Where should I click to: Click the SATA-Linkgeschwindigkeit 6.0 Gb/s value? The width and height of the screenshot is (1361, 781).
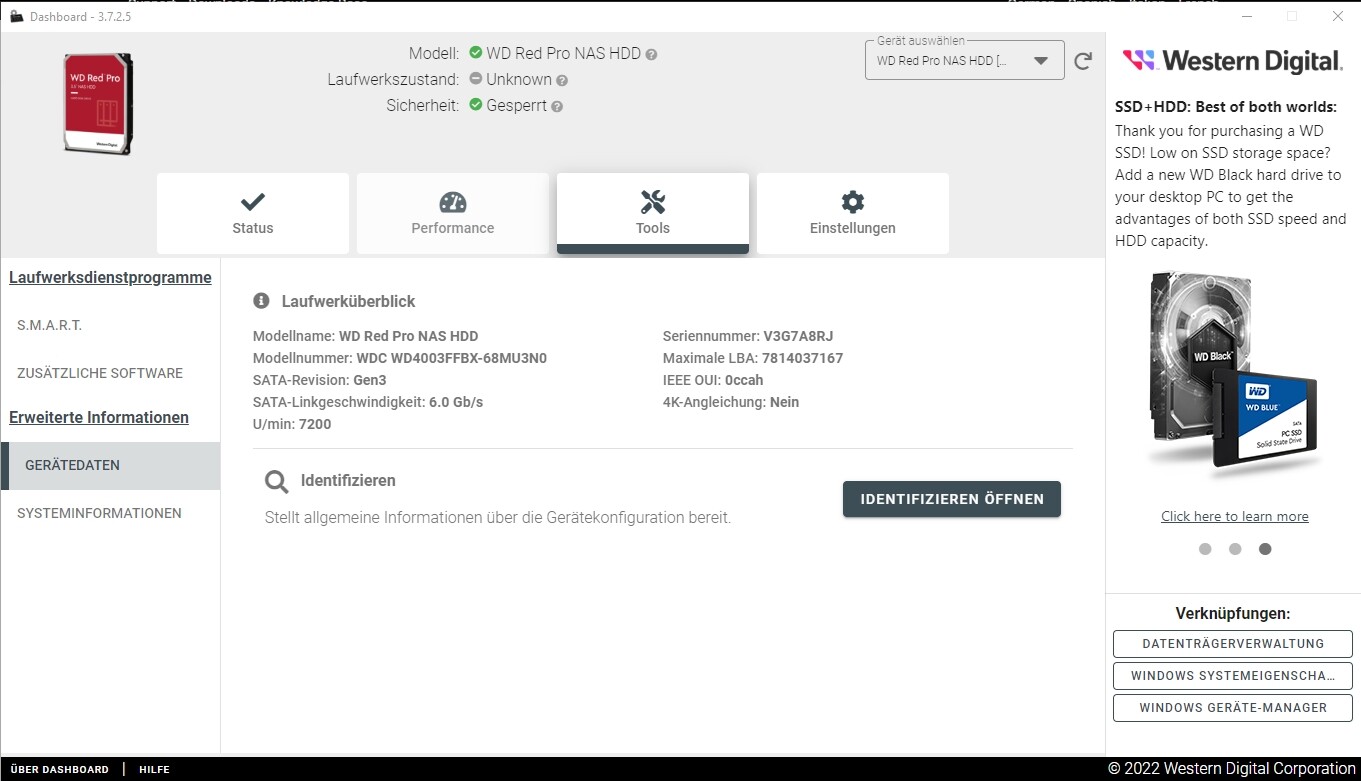pos(456,402)
